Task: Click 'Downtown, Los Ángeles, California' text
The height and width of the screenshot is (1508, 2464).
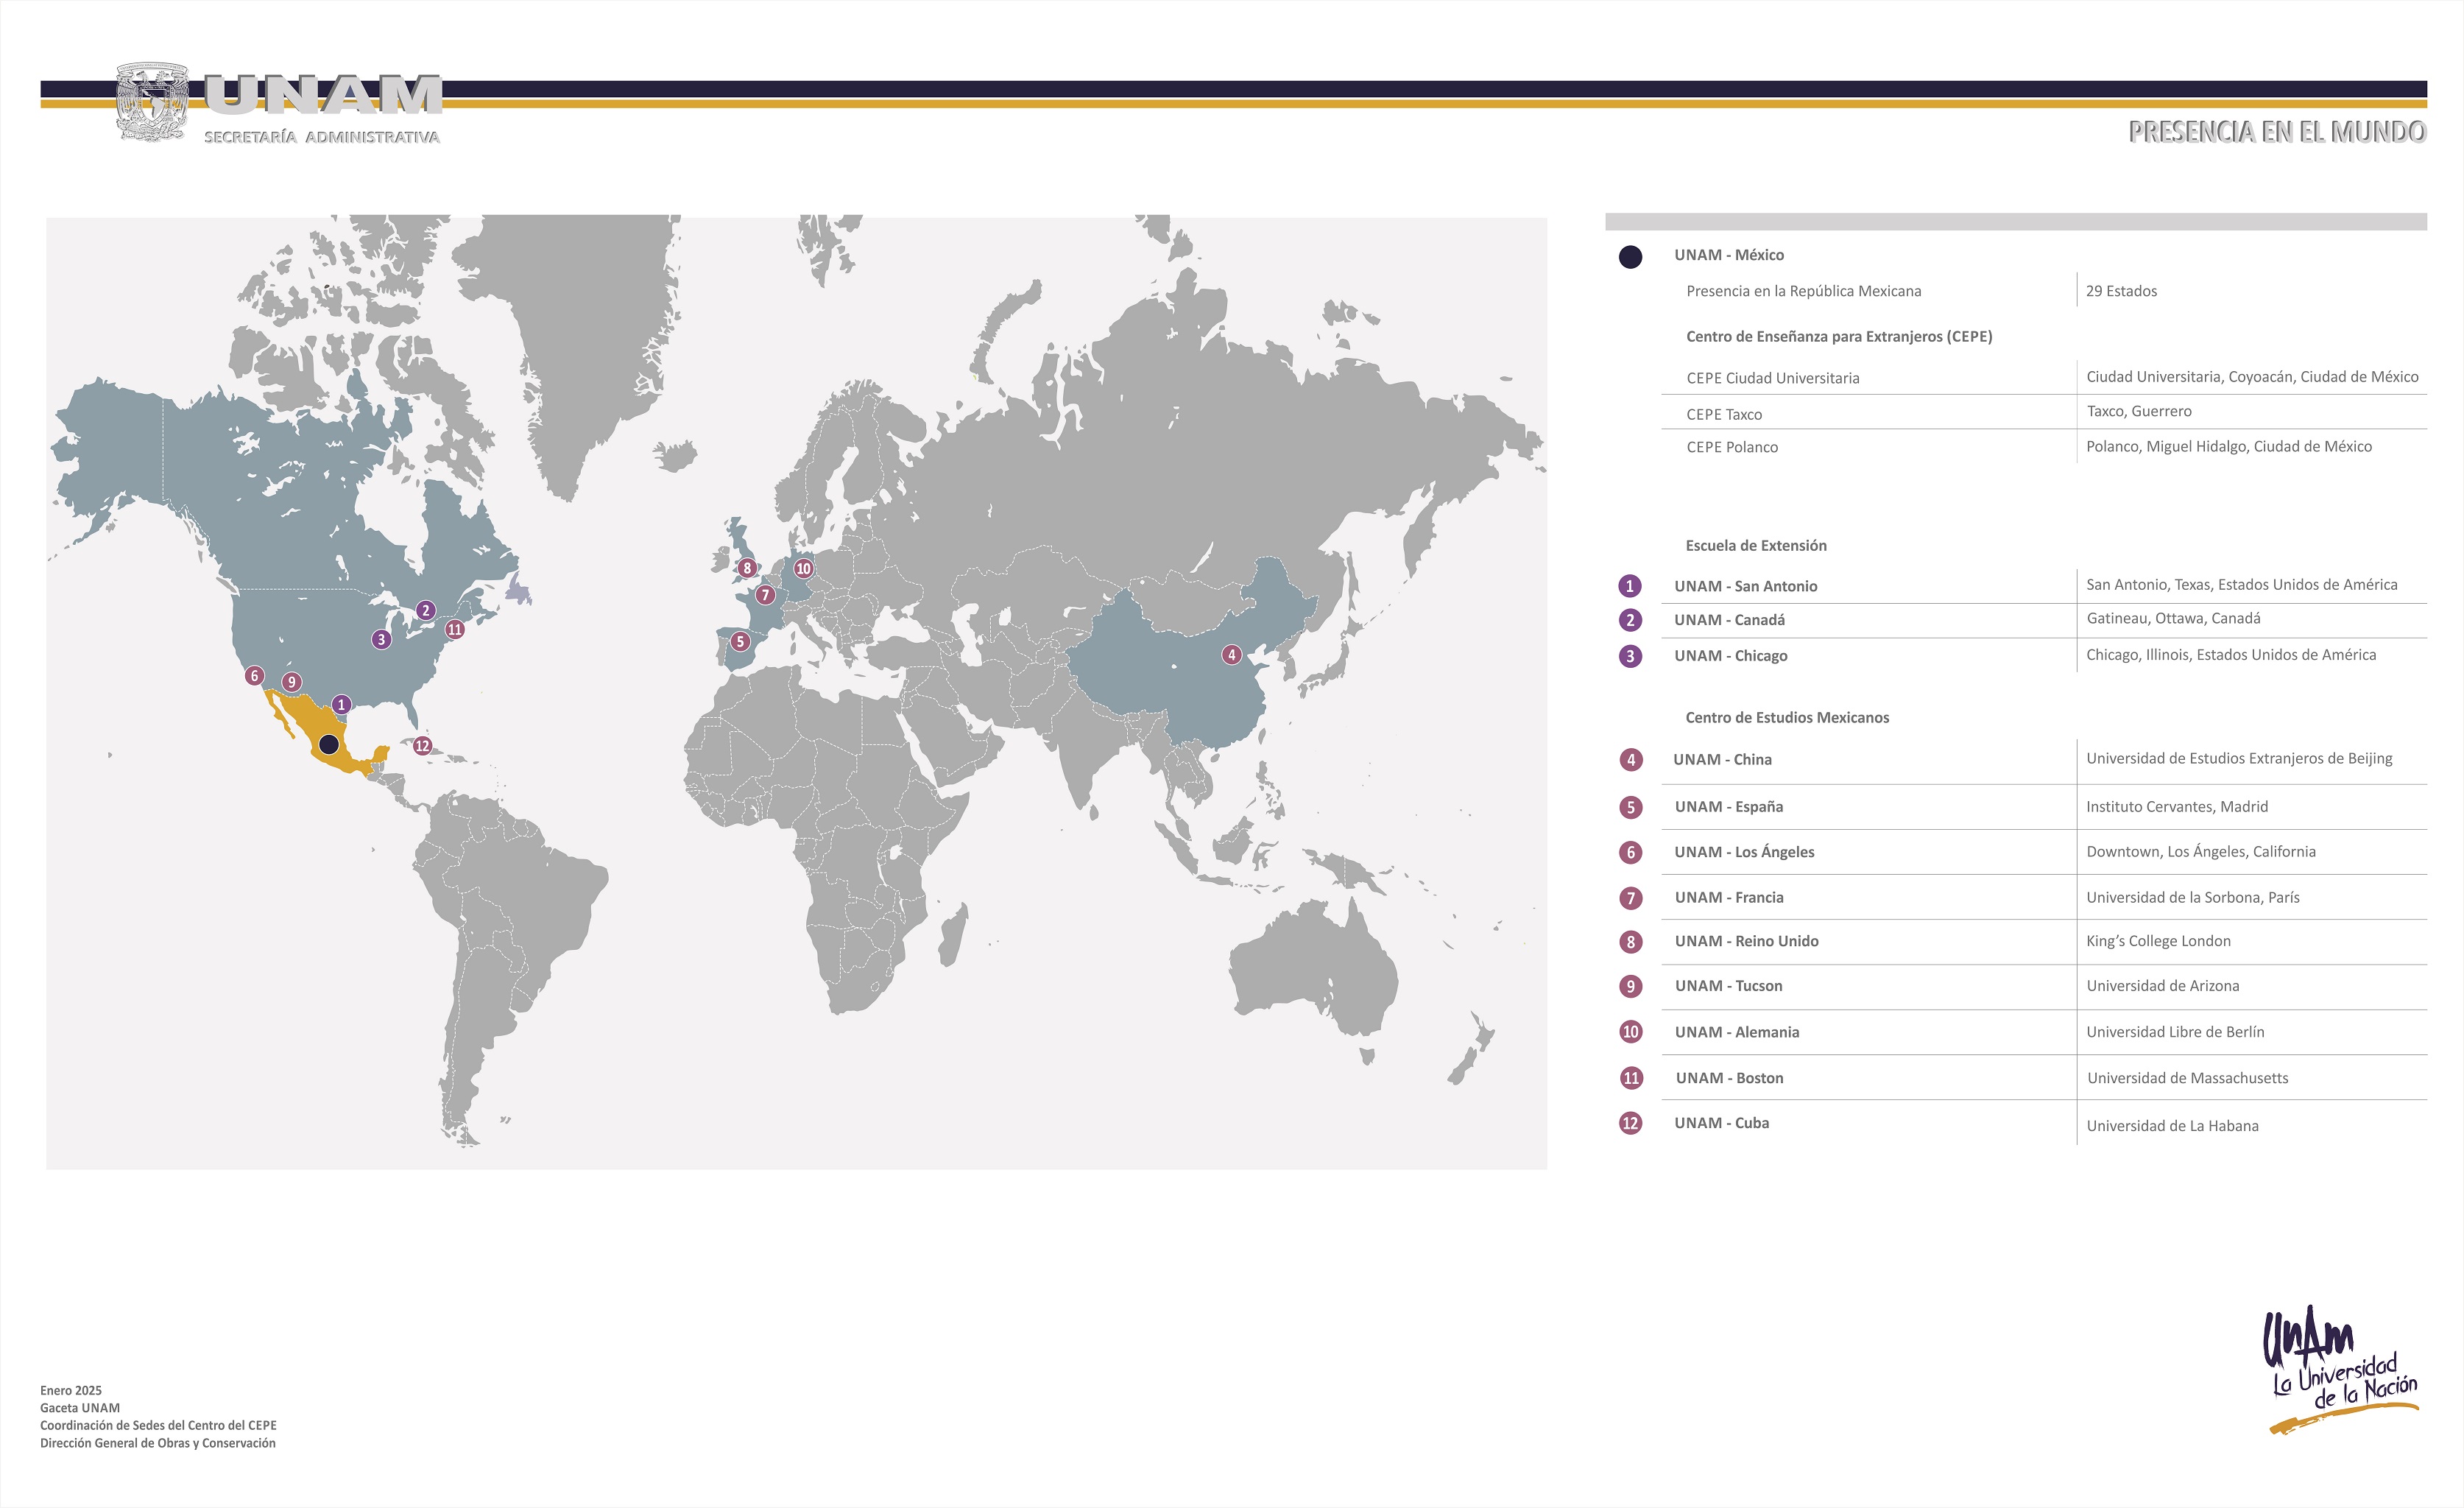Action: click(2201, 851)
